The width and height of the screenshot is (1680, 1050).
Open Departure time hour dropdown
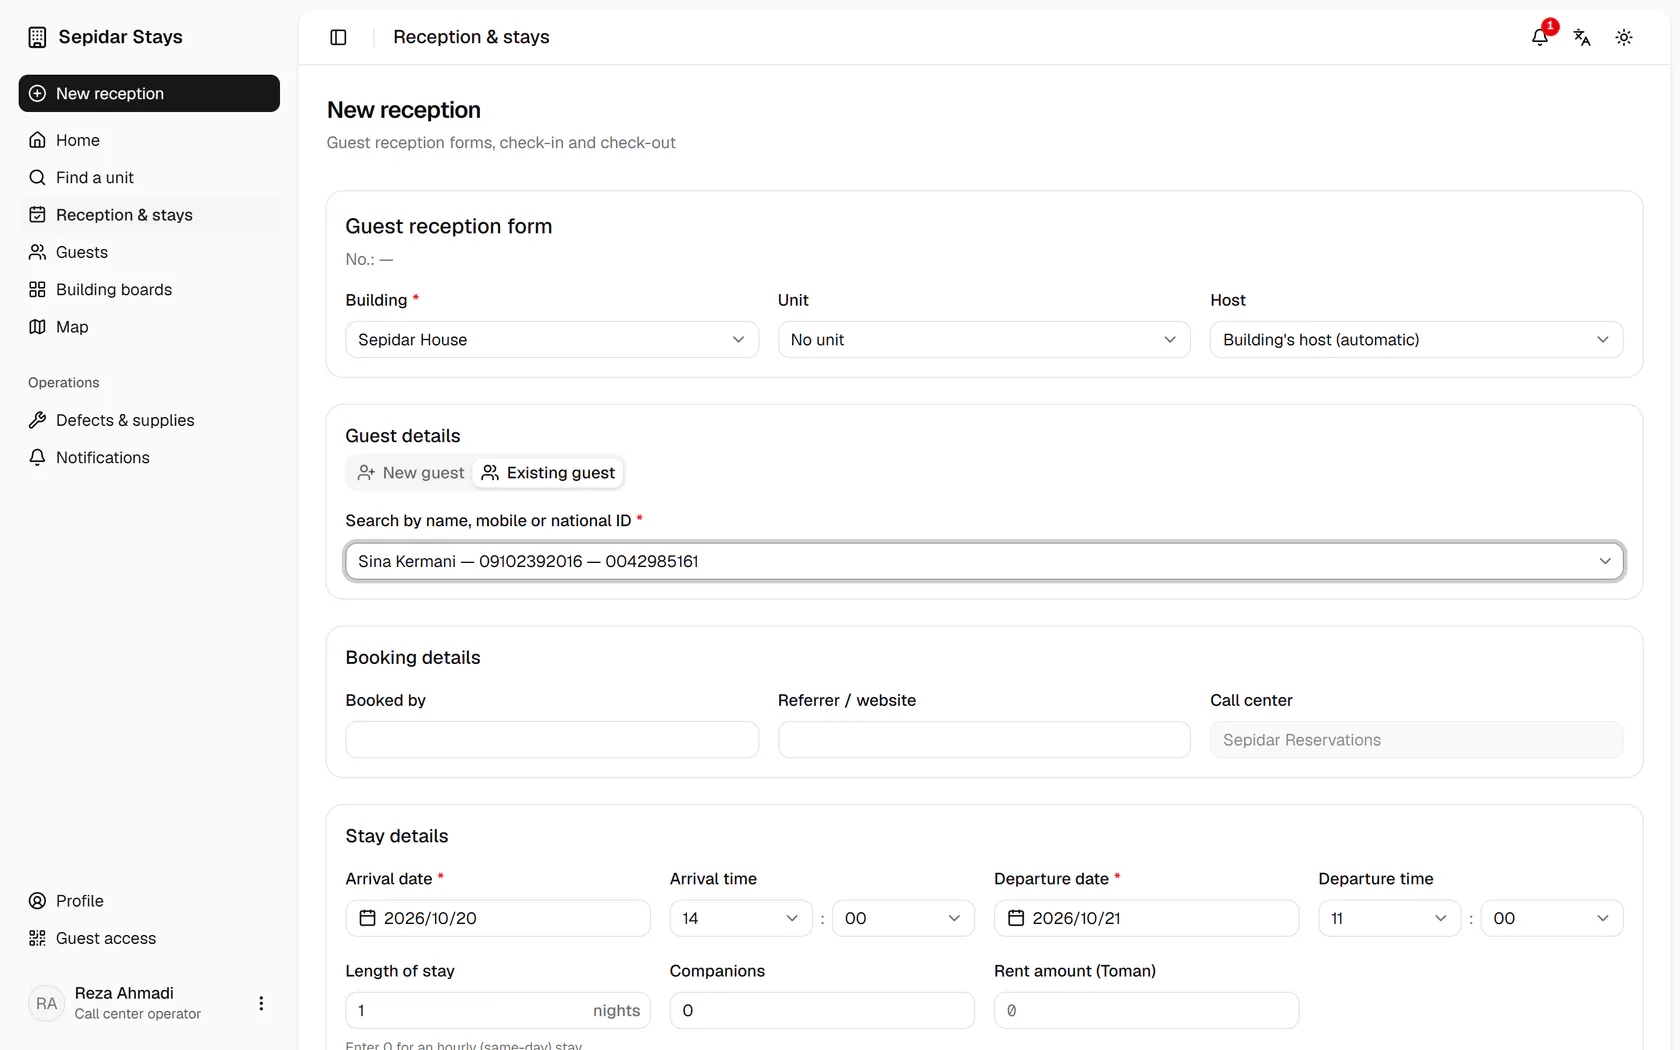point(1390,918)
